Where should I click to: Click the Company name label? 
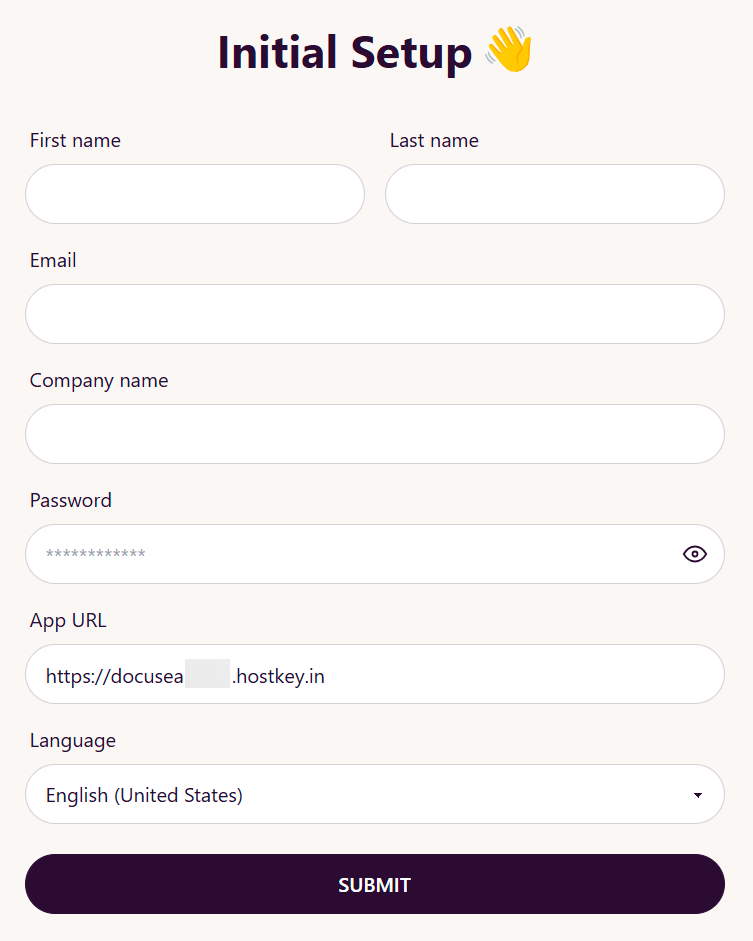[99, 381]
